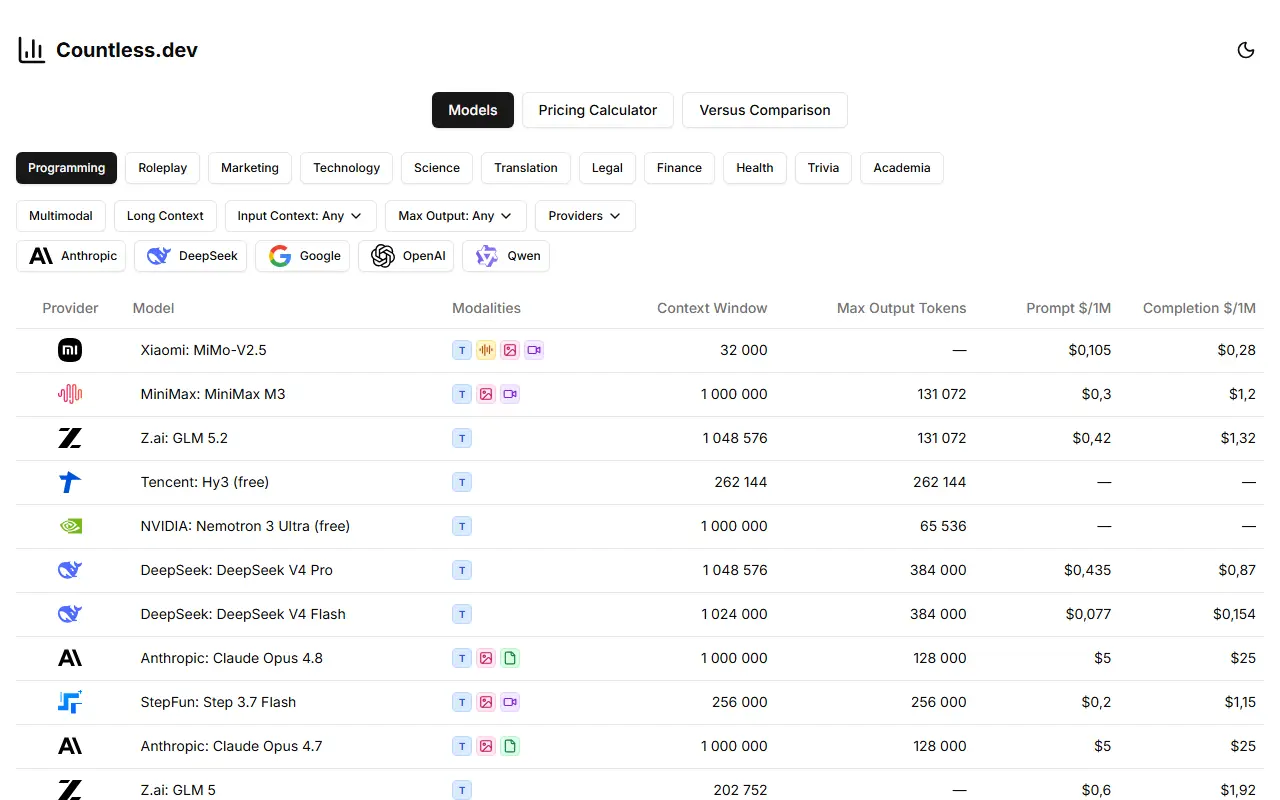The image size is (1280, 800).
Task: Click the file modality icon for Claude Opus 4.7
Action: (510, 746)
